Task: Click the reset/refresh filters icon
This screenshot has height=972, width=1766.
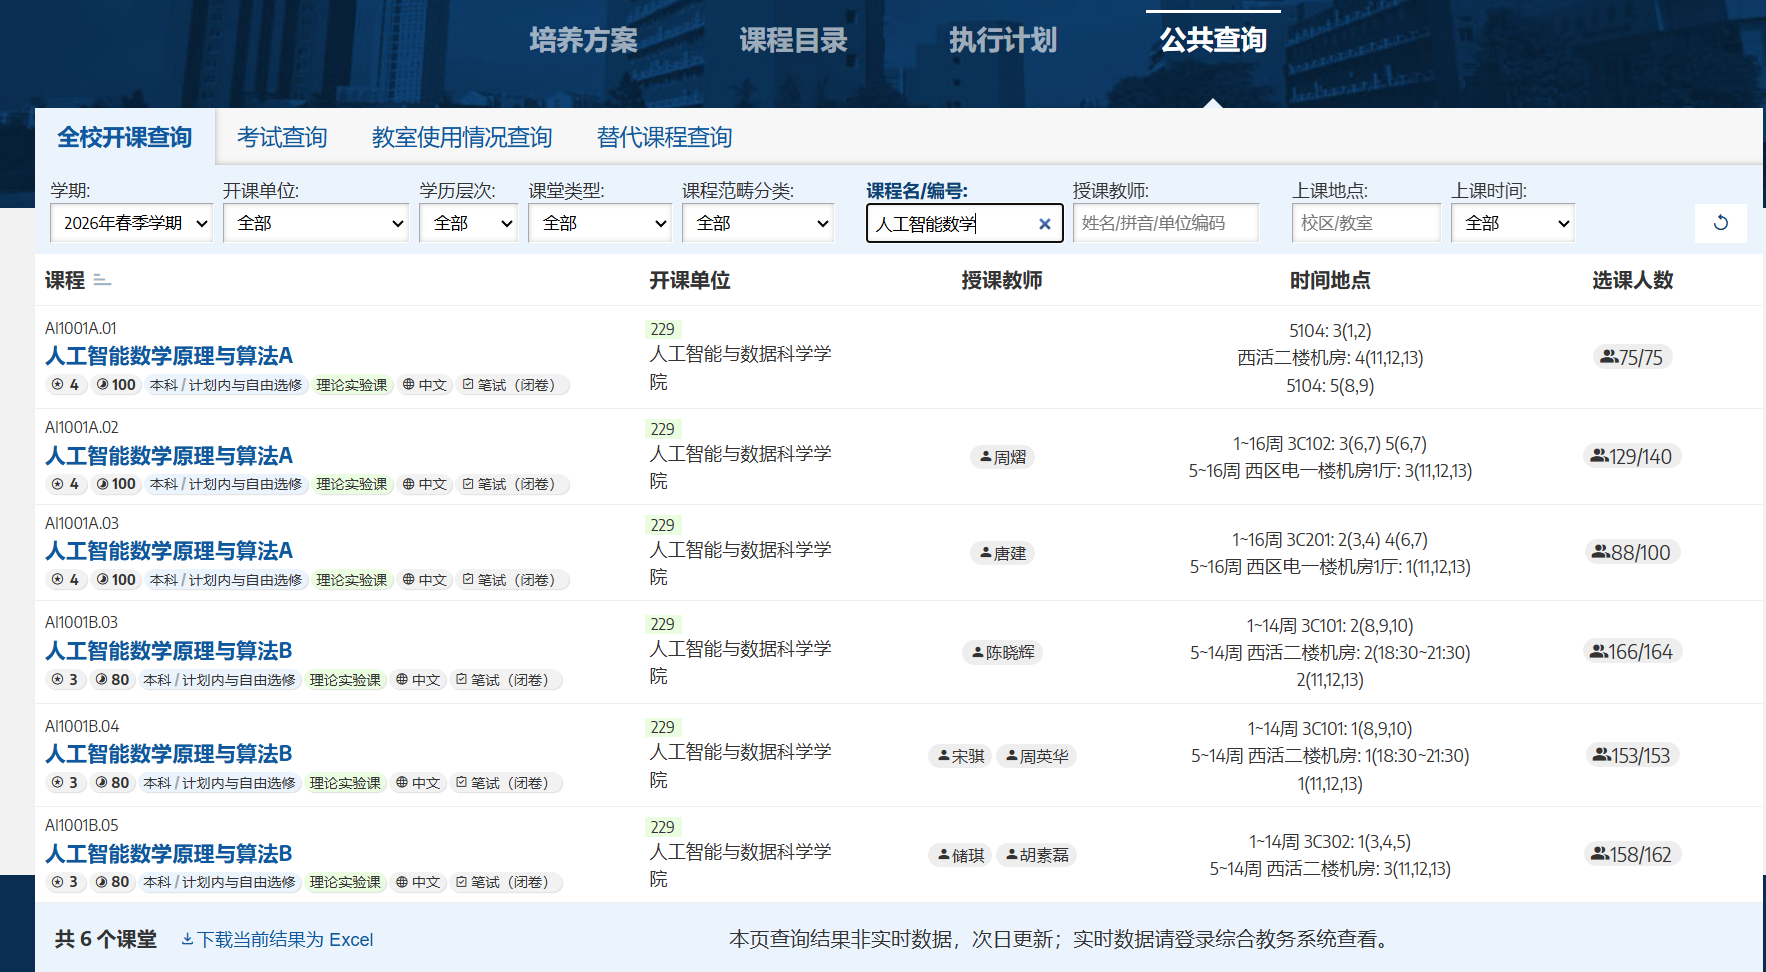Action: [1720, 223]
